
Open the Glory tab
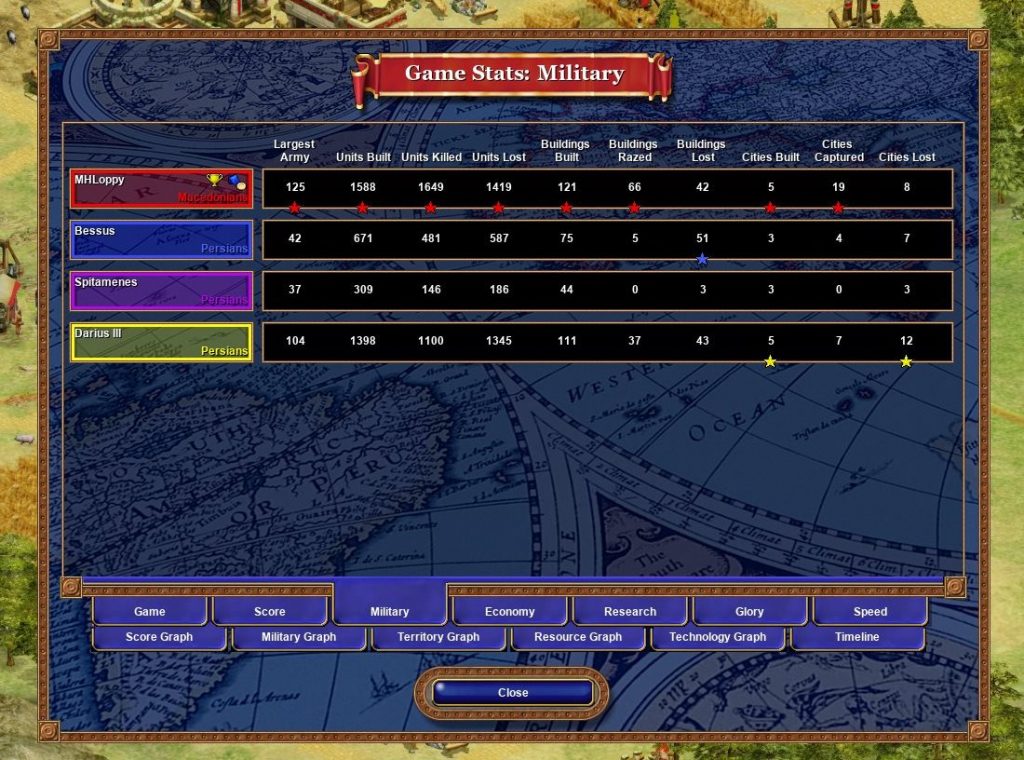(750, 611)
